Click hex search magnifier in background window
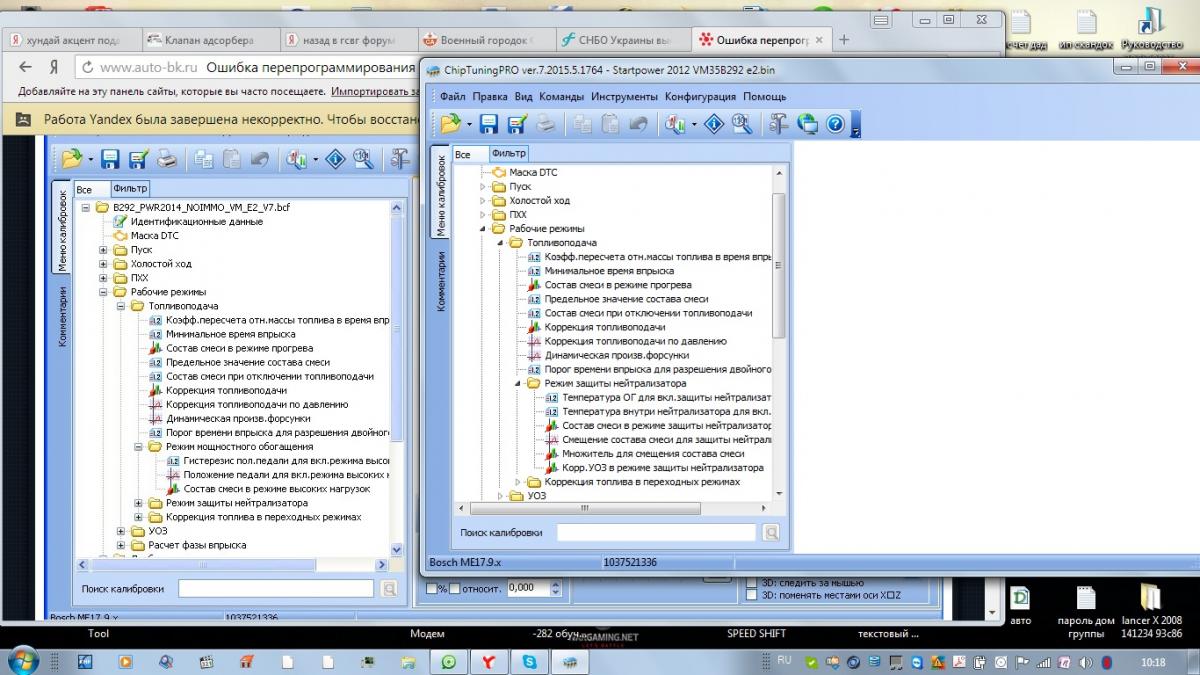The height and width of the screenshot is (675, 1200). coord(362,159)
